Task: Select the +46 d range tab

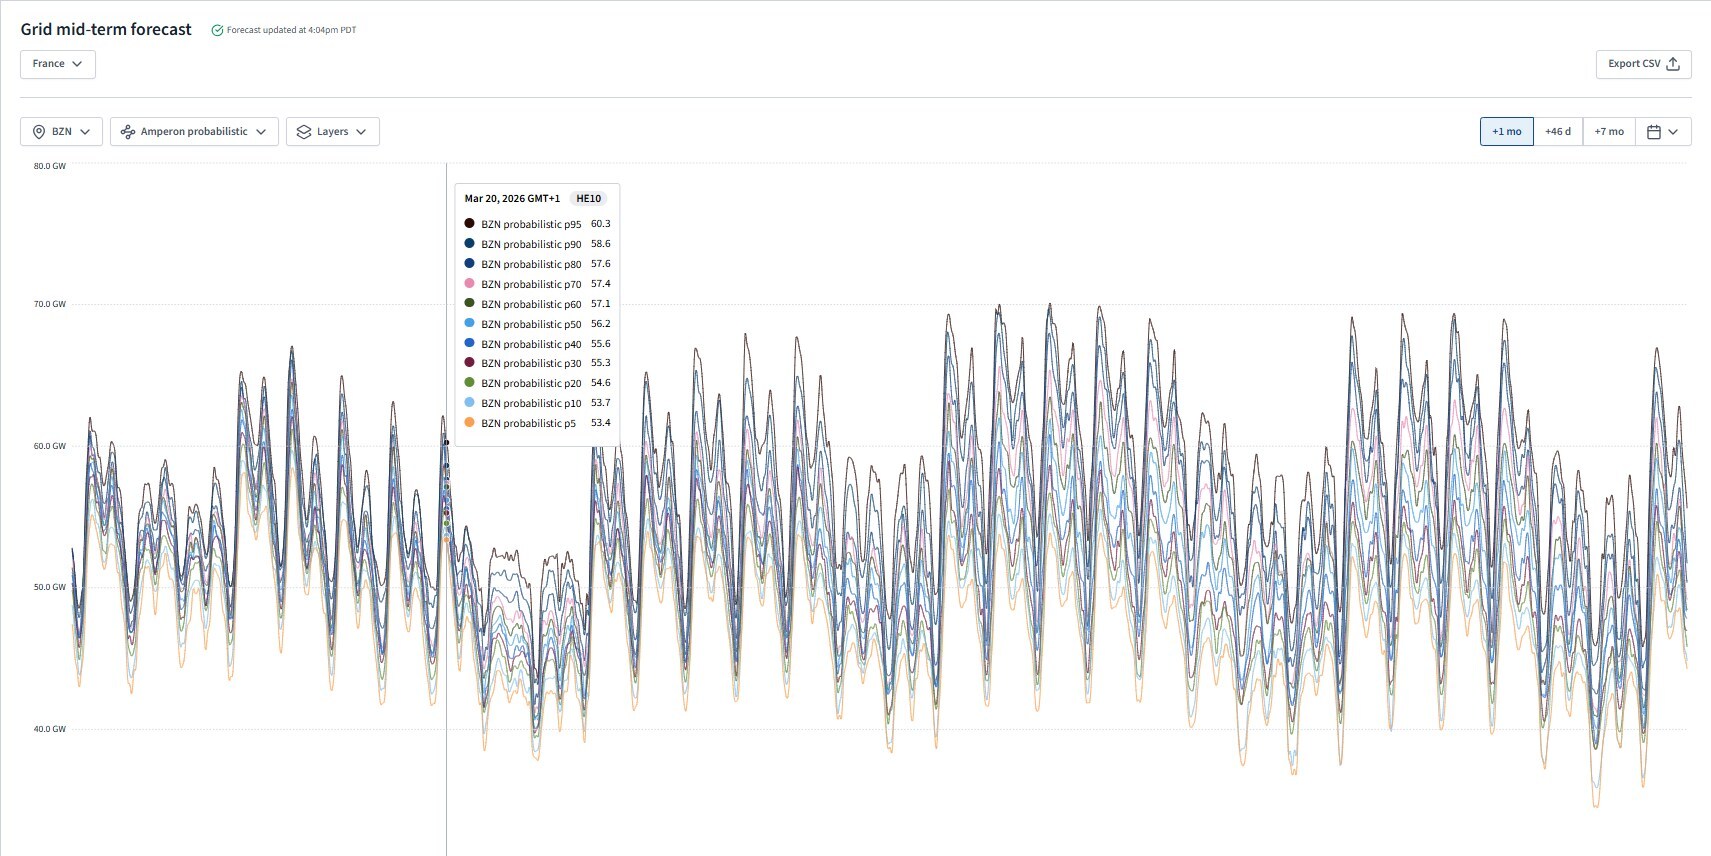Action: coord(1558,132)
